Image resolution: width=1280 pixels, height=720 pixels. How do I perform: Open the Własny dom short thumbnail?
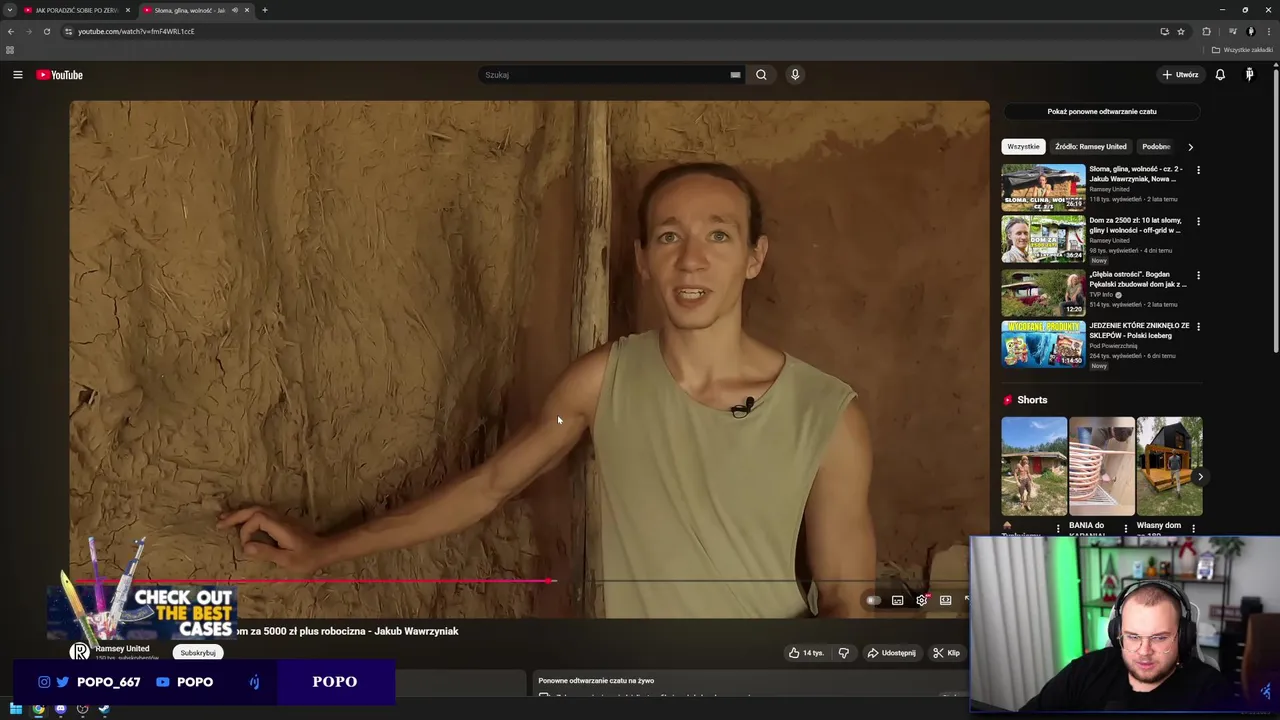pyautogui.click(x=1169, y=466)
